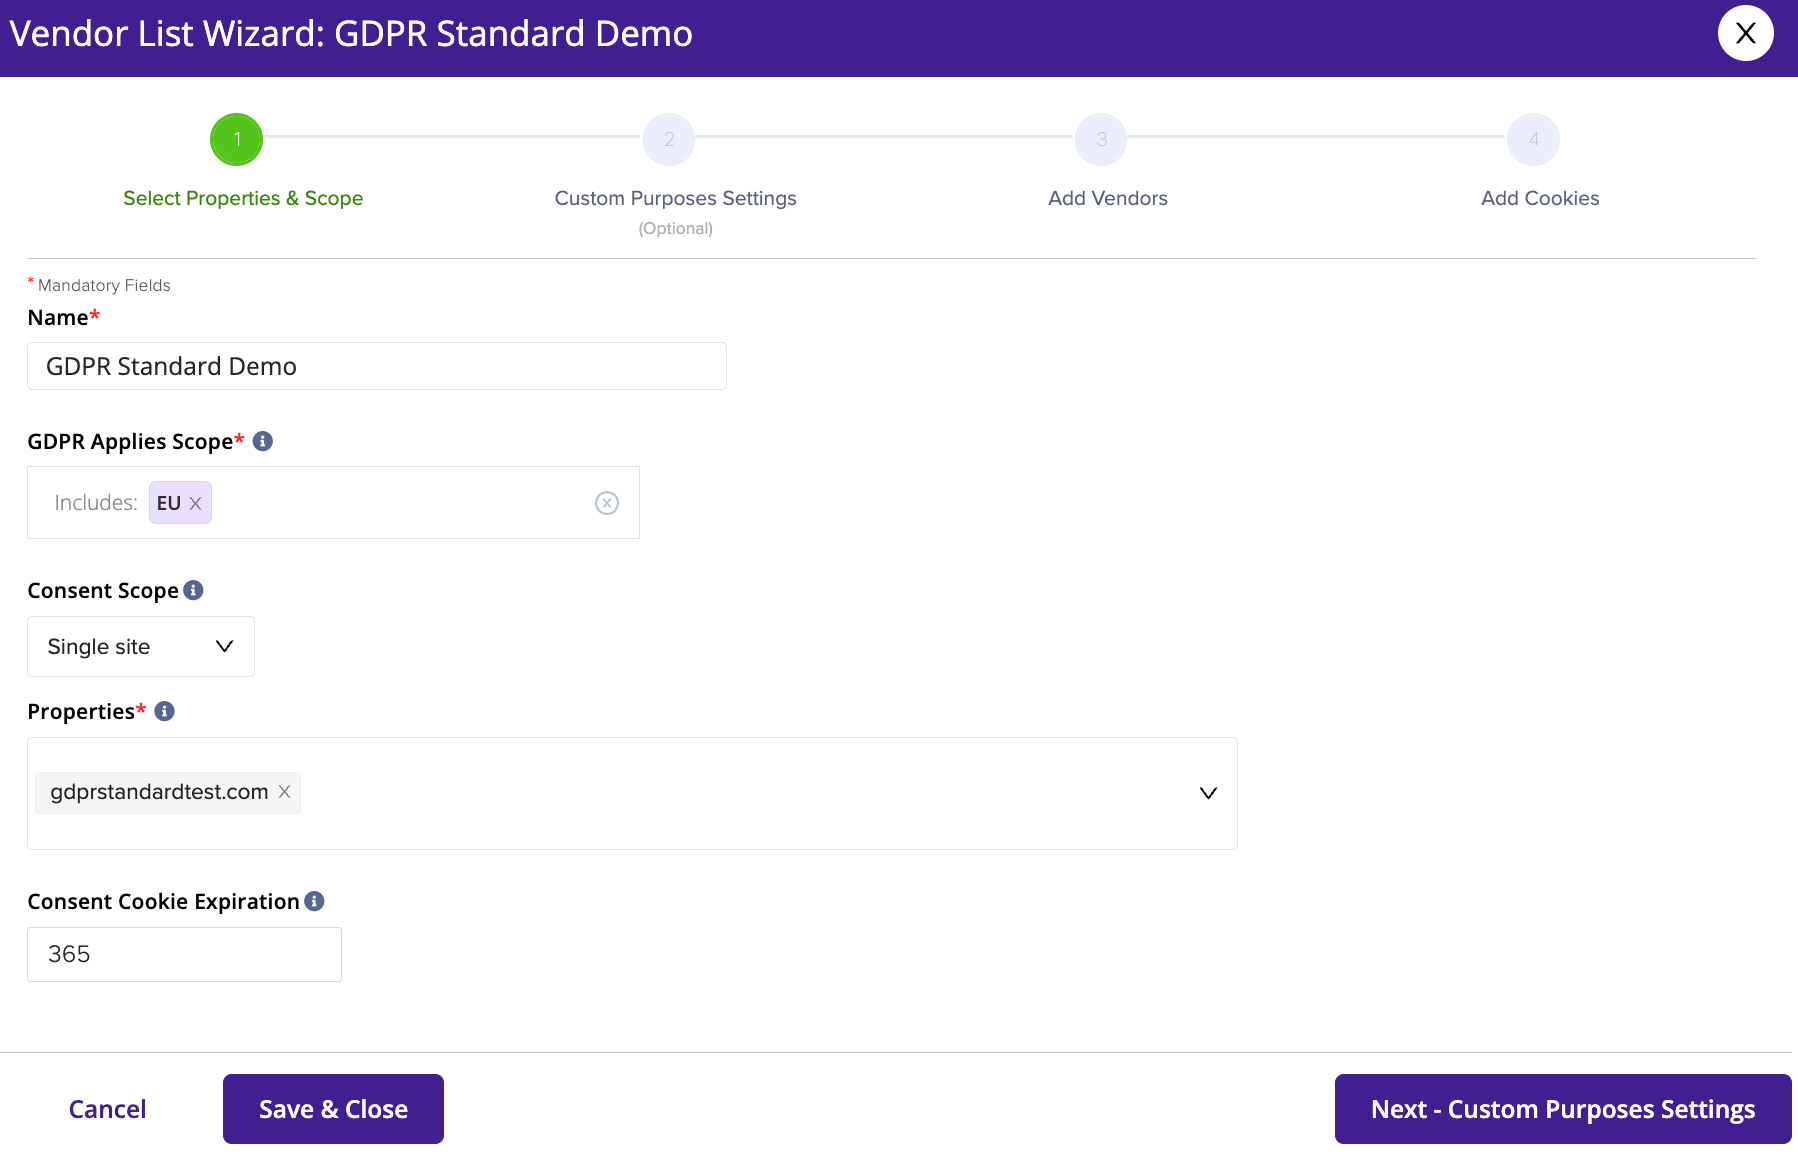Select the EU tag label
The height and width of the screenshot is (1152, 1798).
[x=169, y=503]
